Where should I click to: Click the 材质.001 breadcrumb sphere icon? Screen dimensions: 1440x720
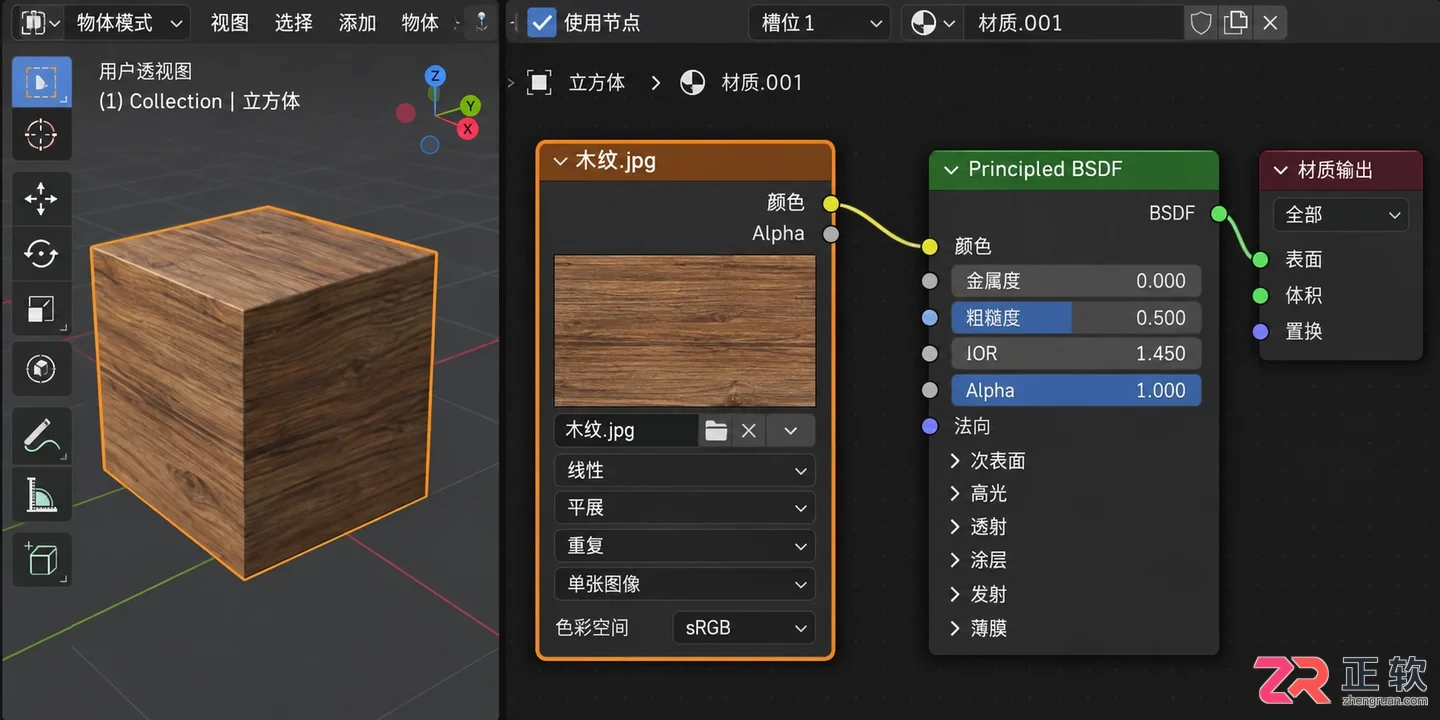coord(692,82)
